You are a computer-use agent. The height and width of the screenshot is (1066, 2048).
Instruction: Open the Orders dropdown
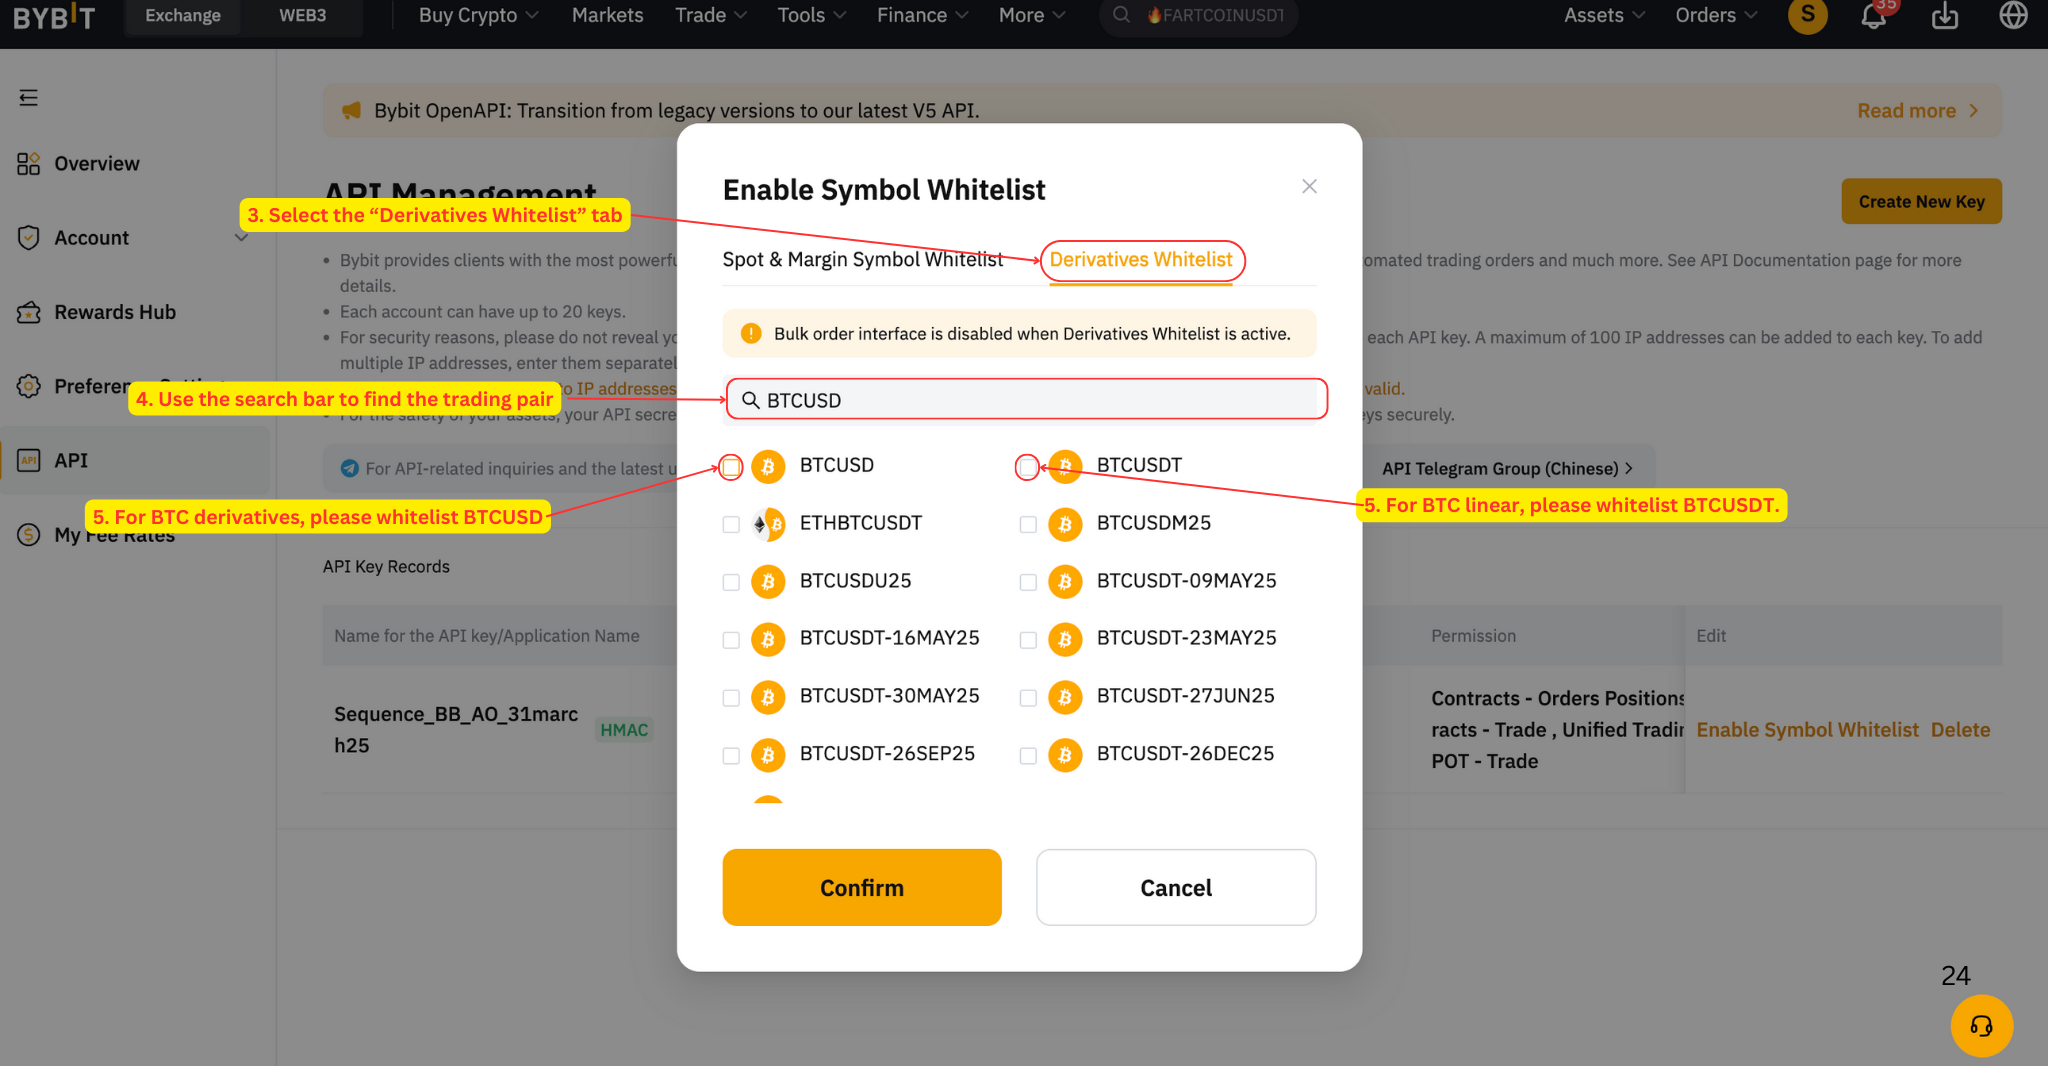pos(1716,15)
